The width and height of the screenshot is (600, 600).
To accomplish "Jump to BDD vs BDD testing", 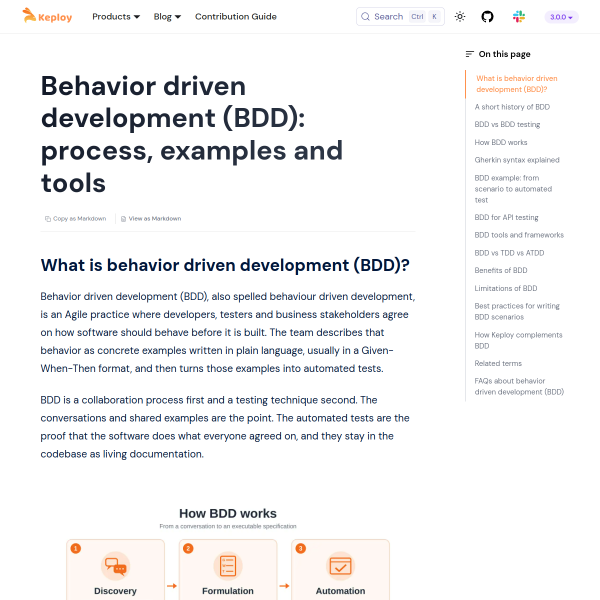I will (507, 124).
